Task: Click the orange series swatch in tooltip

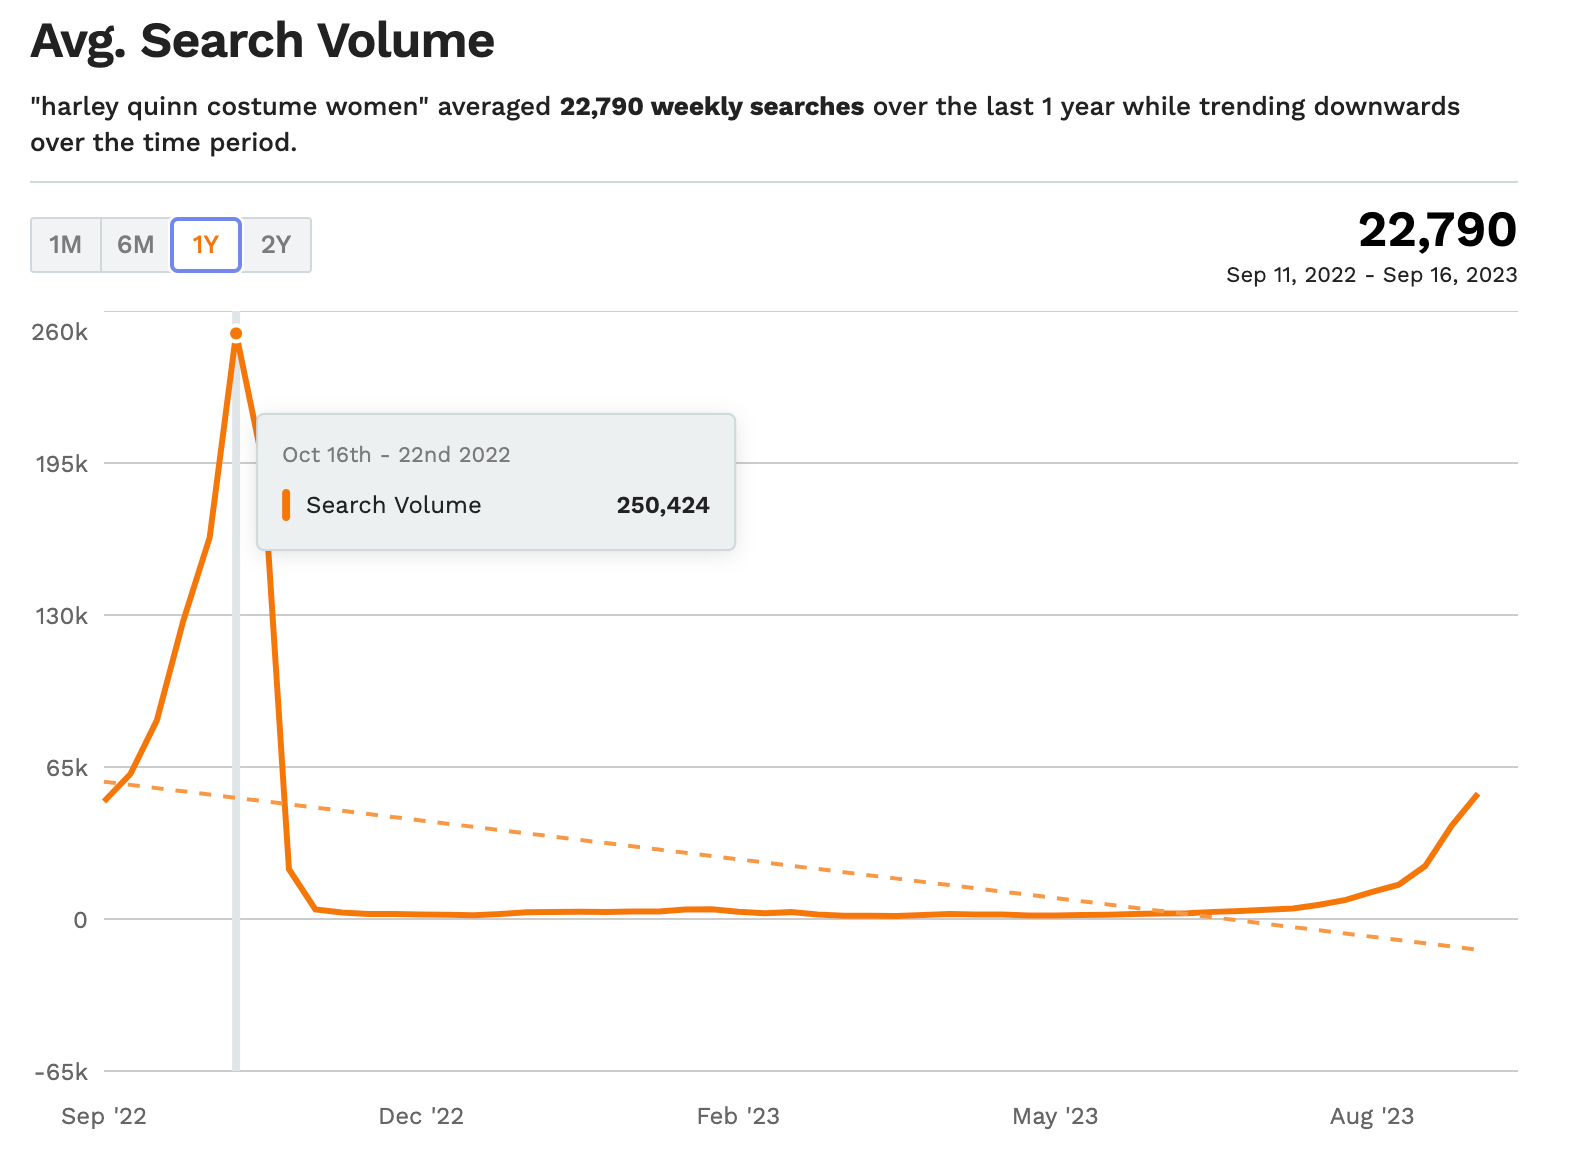Action: tap(286, 505)
